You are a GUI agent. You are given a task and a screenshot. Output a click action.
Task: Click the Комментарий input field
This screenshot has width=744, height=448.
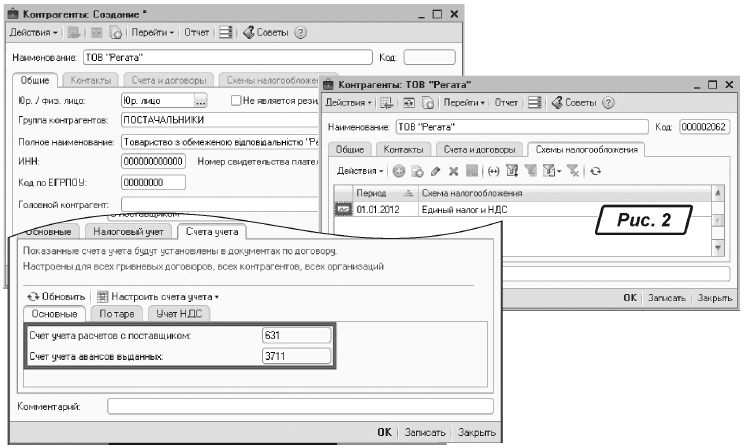click(300, 406)
